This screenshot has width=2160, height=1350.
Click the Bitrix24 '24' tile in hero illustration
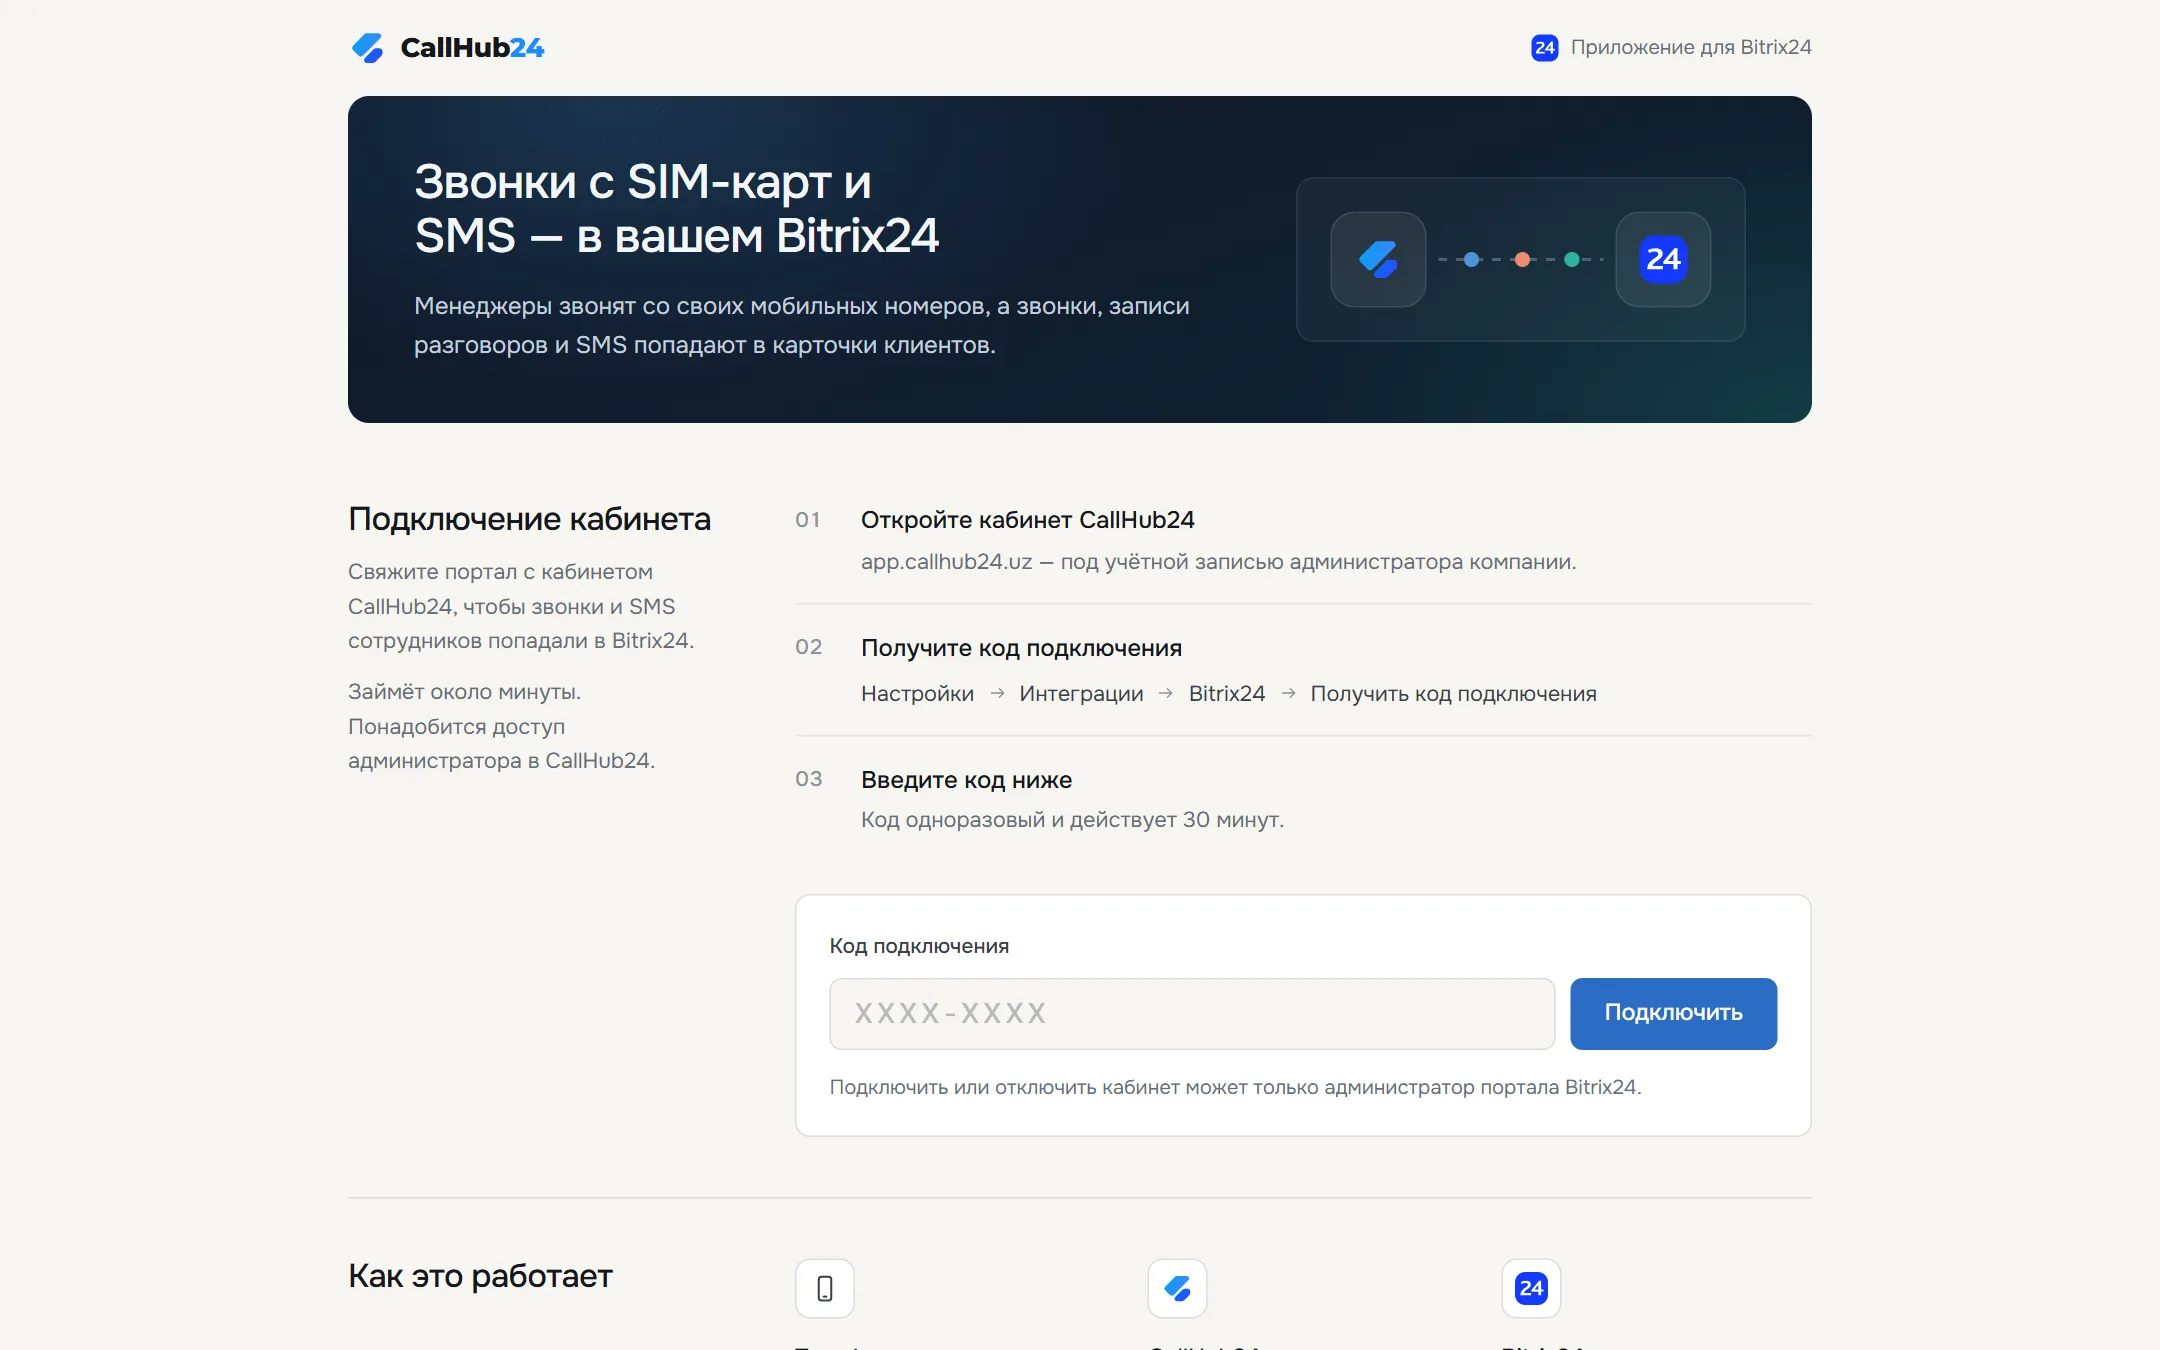[x=1663, y=259]
